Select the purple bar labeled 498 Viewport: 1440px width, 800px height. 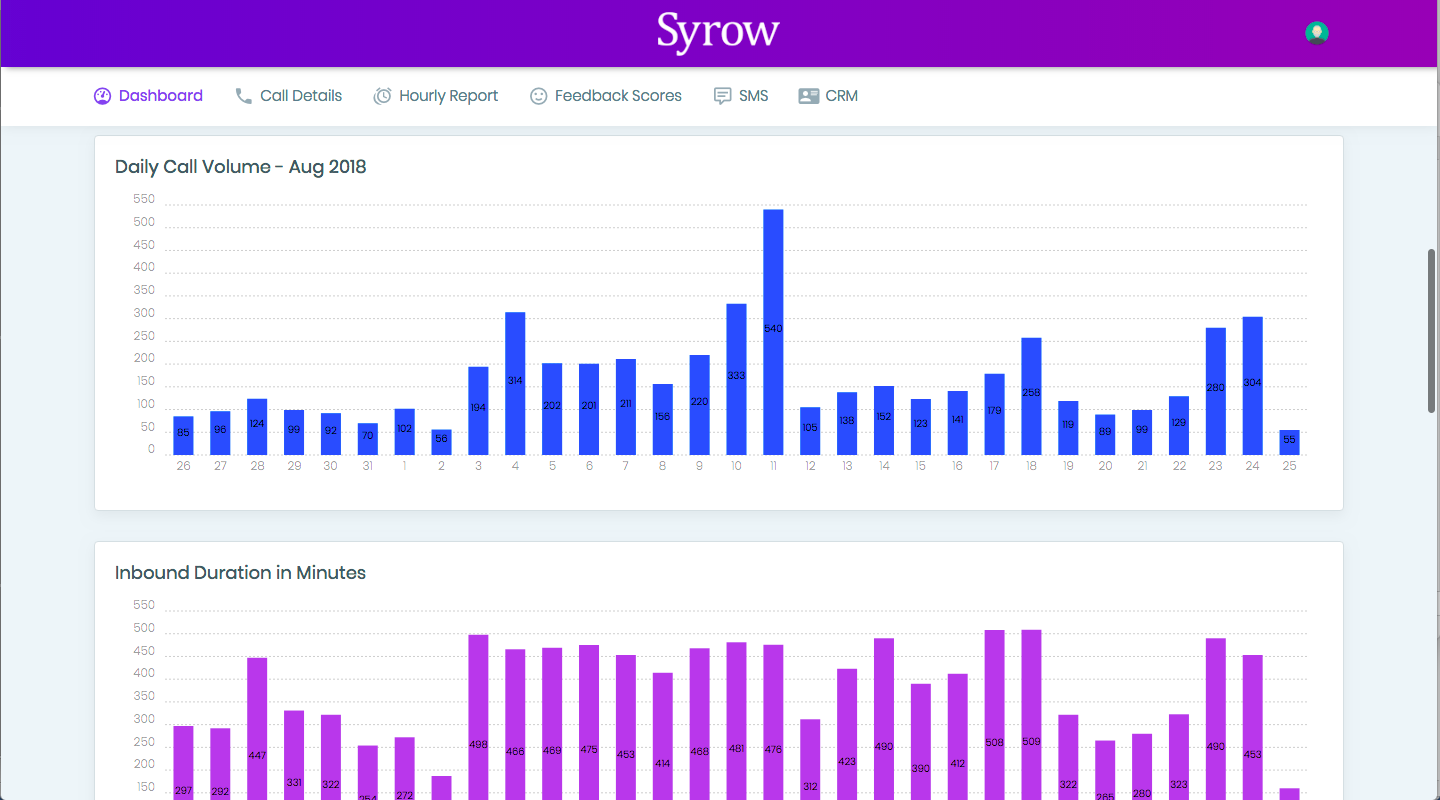click(478, 717)
